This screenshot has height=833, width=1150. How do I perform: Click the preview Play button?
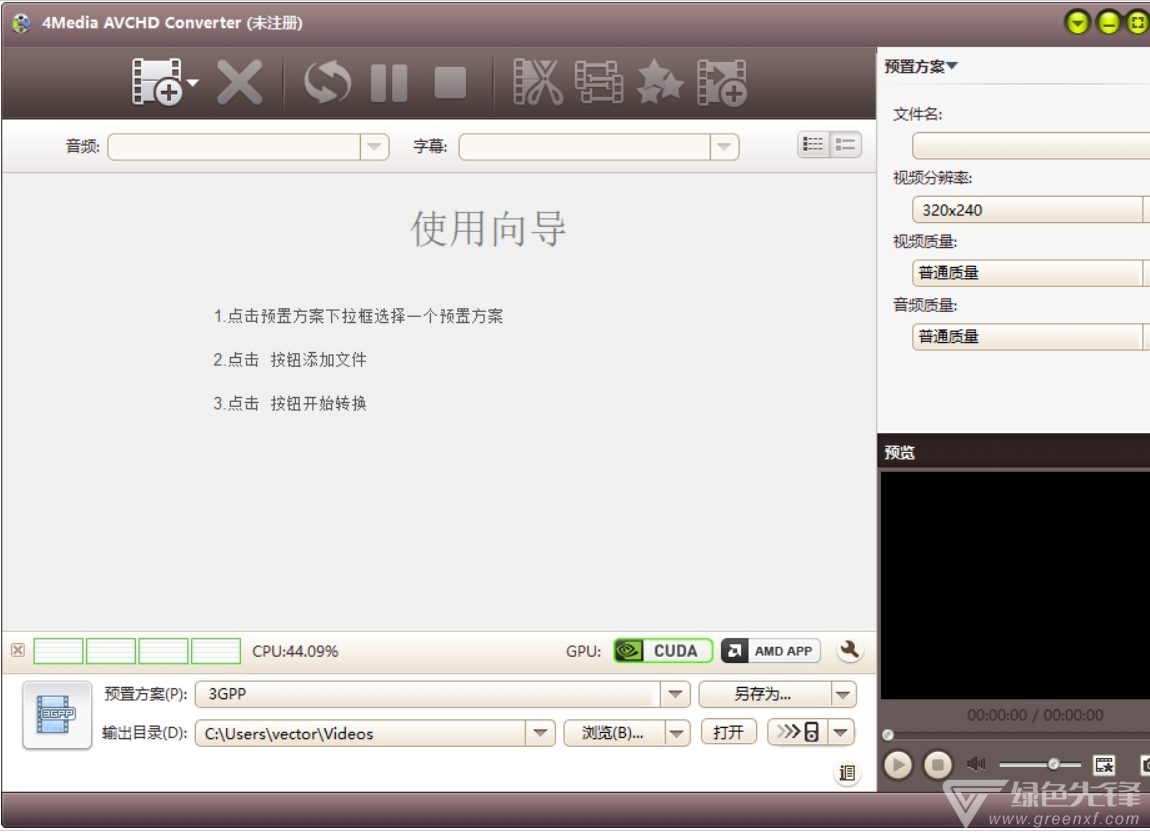pyautogui.click(x=898, y=765)
